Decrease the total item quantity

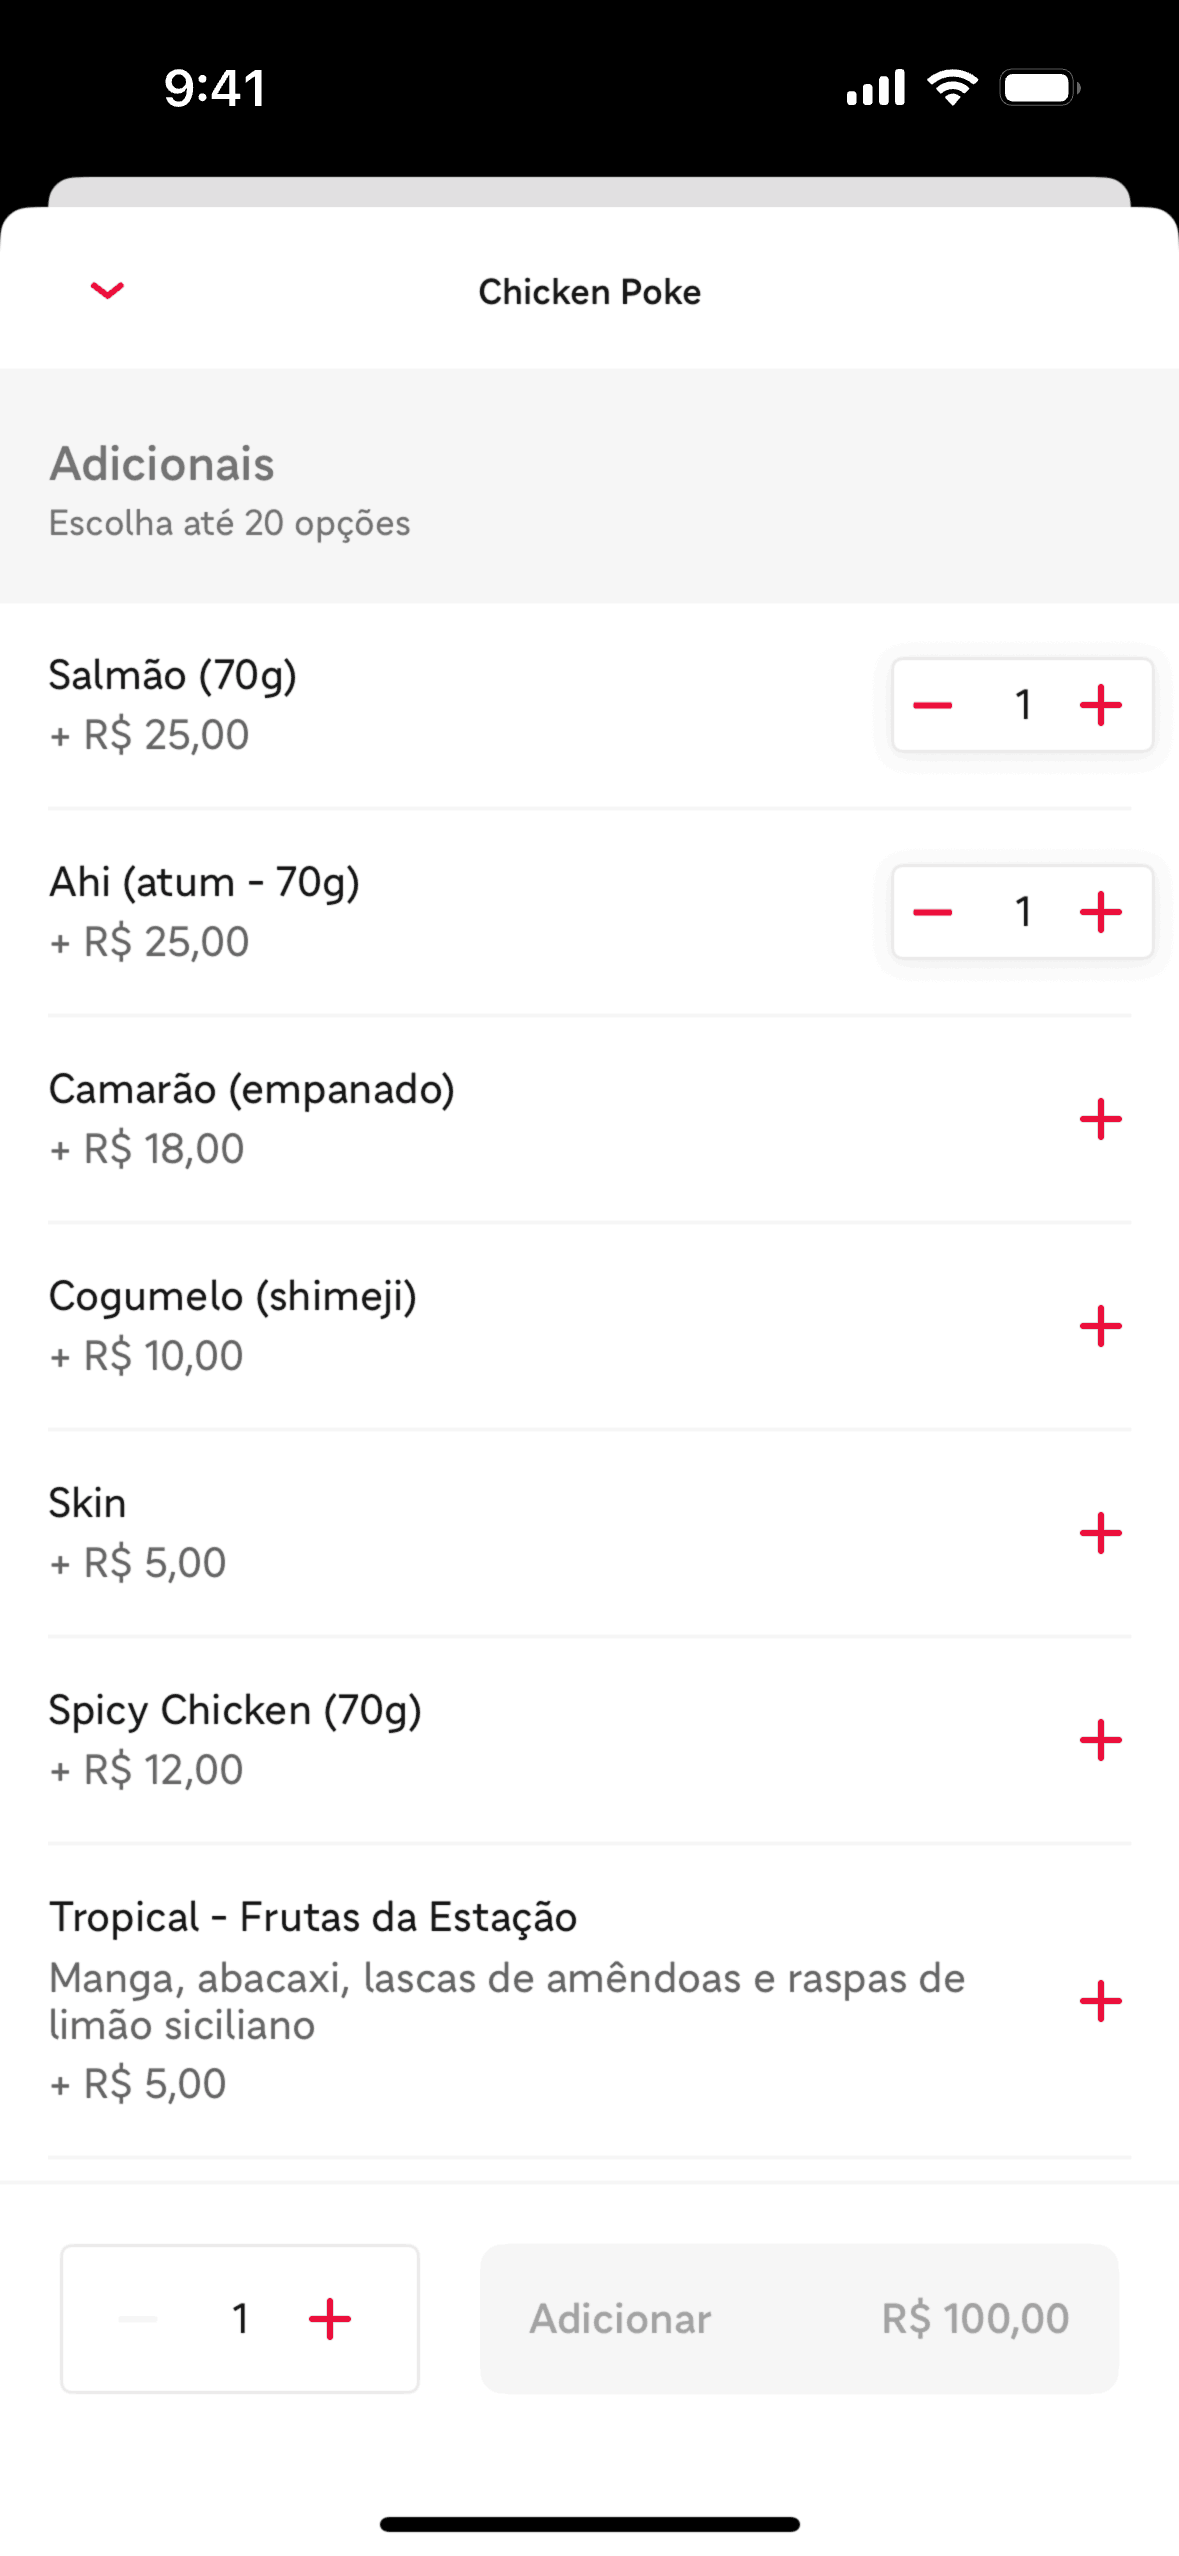pos(138,2319)
